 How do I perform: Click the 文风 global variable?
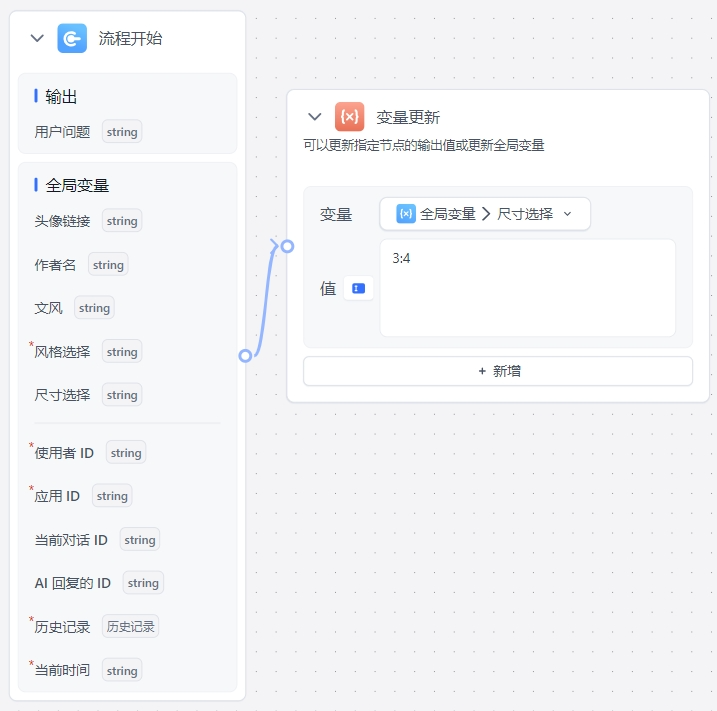[48, 308]
